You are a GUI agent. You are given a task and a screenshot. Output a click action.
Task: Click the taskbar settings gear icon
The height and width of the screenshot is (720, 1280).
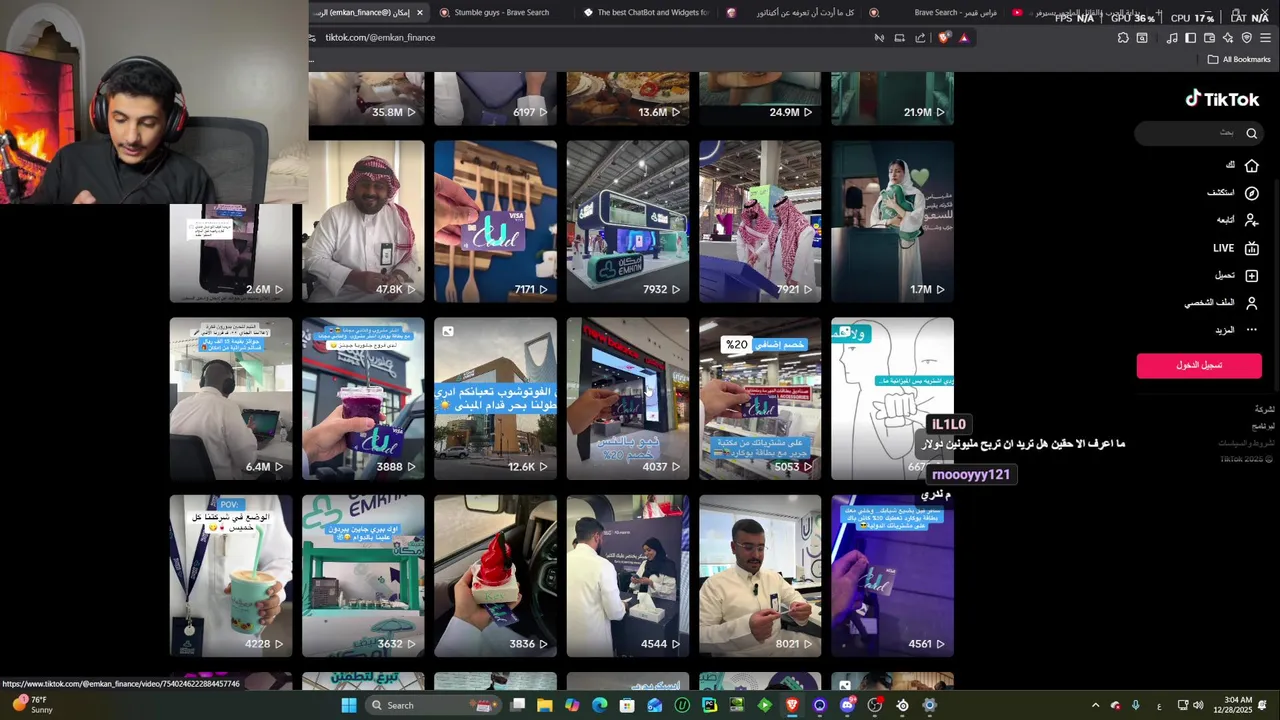click(x=930, y=705)
